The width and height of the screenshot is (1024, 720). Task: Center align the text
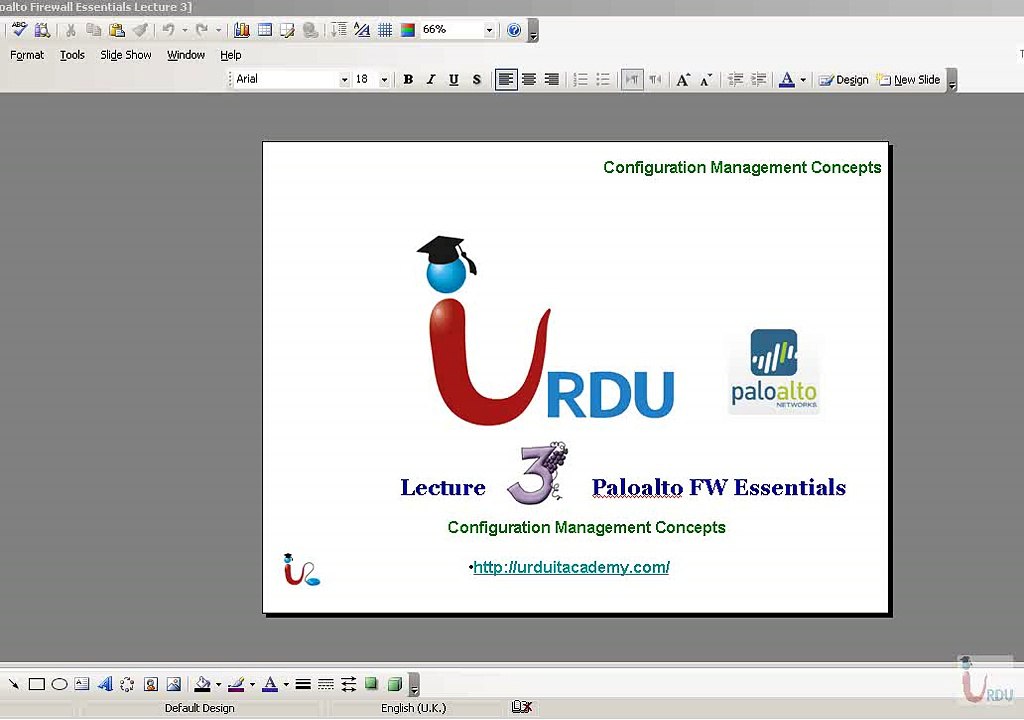click(x=529, y=80)
